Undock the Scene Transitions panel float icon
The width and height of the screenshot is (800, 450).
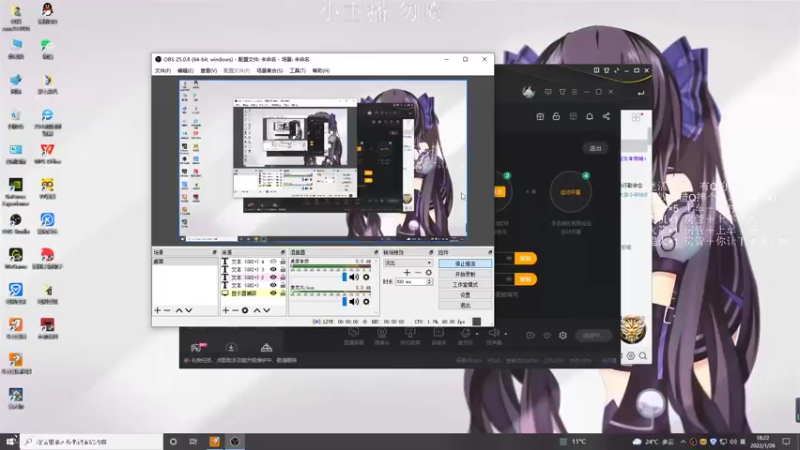(x=431, y=253)
